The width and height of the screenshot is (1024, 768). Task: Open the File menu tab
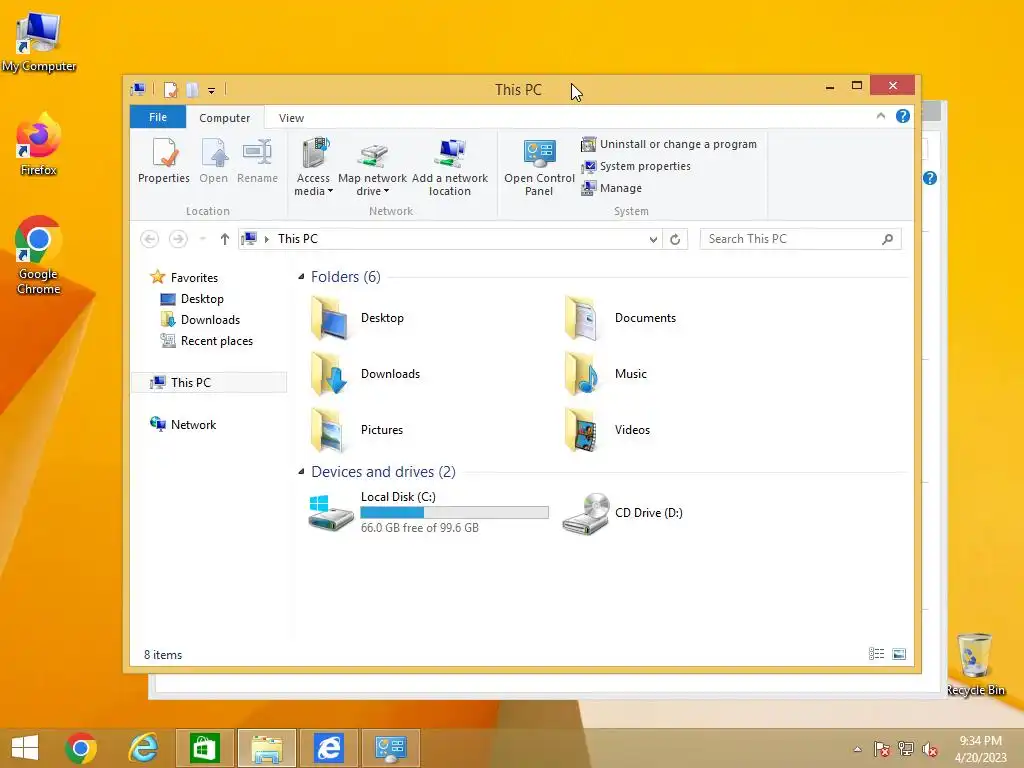(158, 118)
